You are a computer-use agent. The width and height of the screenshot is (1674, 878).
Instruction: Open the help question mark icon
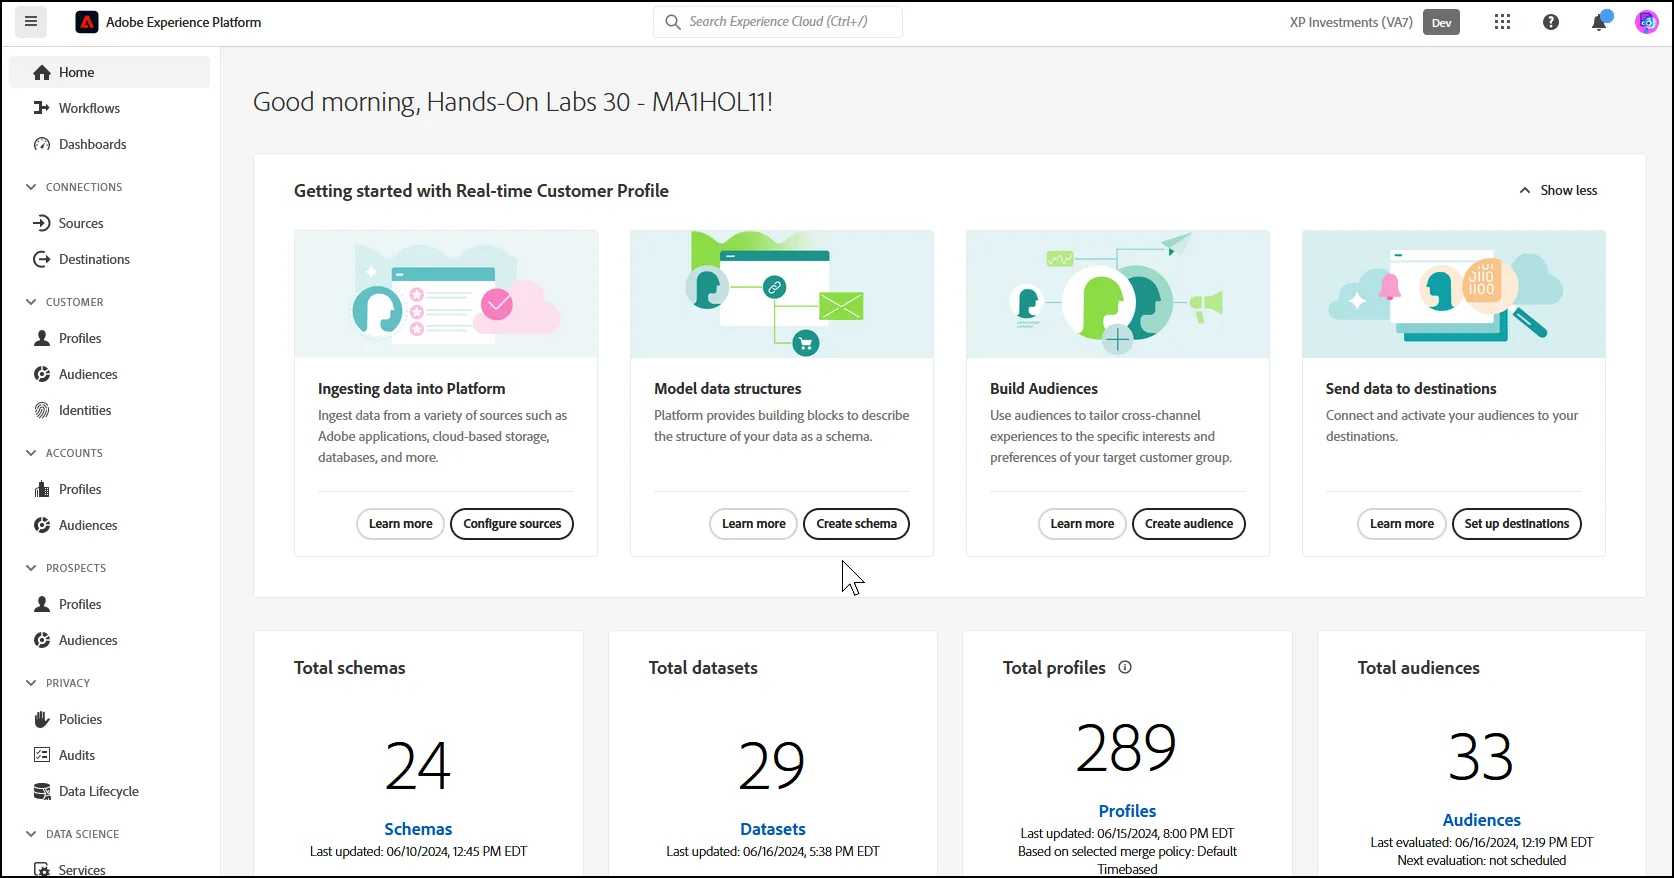[x=1551, y=22]
